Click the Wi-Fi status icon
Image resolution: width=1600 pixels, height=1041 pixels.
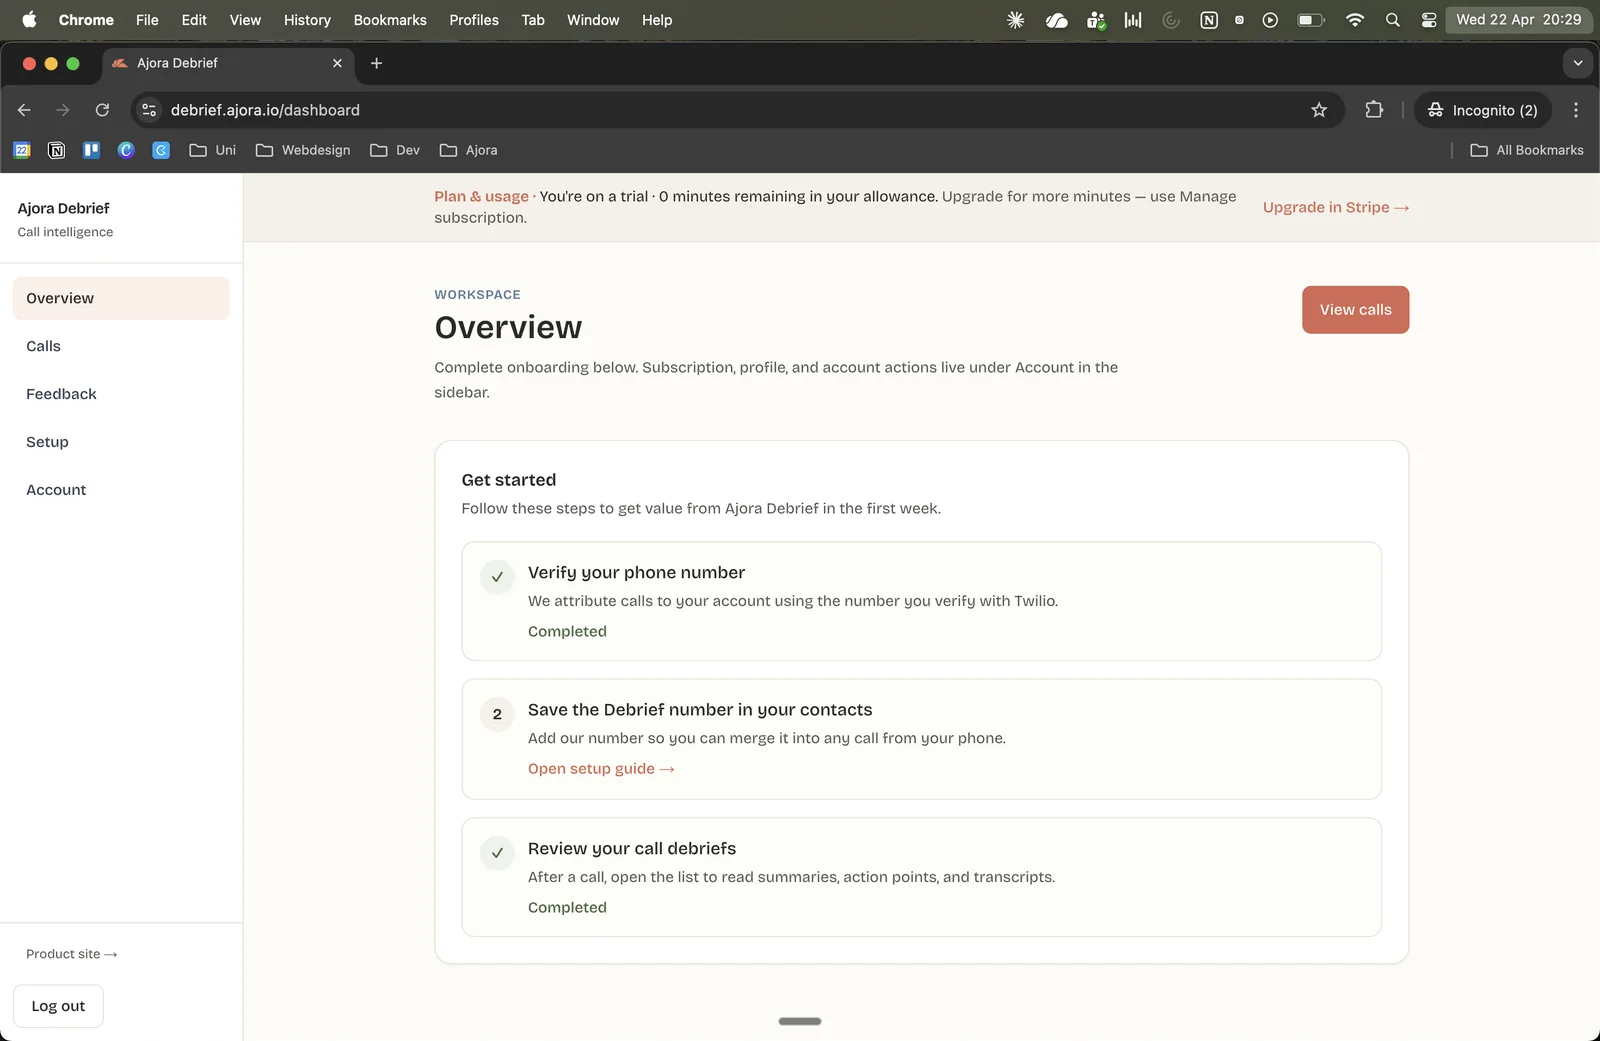[x=1355, y=20]
